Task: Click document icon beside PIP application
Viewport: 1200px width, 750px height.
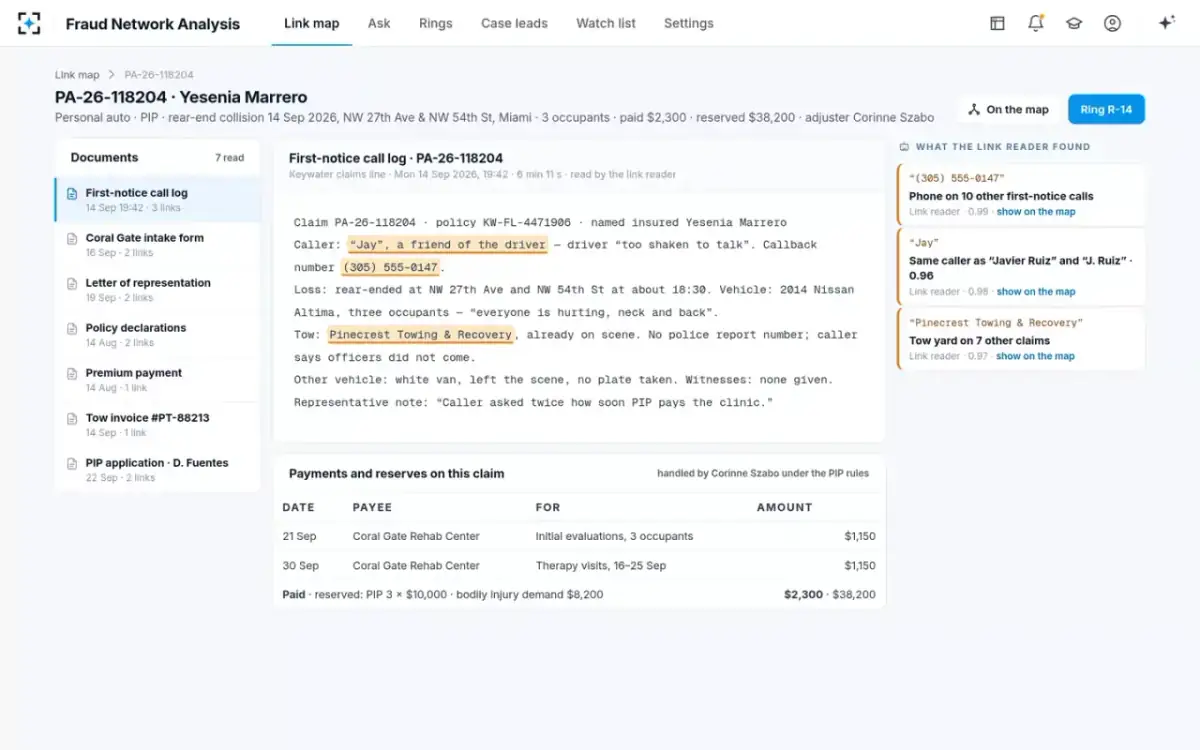Action: pyautogui.click(x=72, y=464)
